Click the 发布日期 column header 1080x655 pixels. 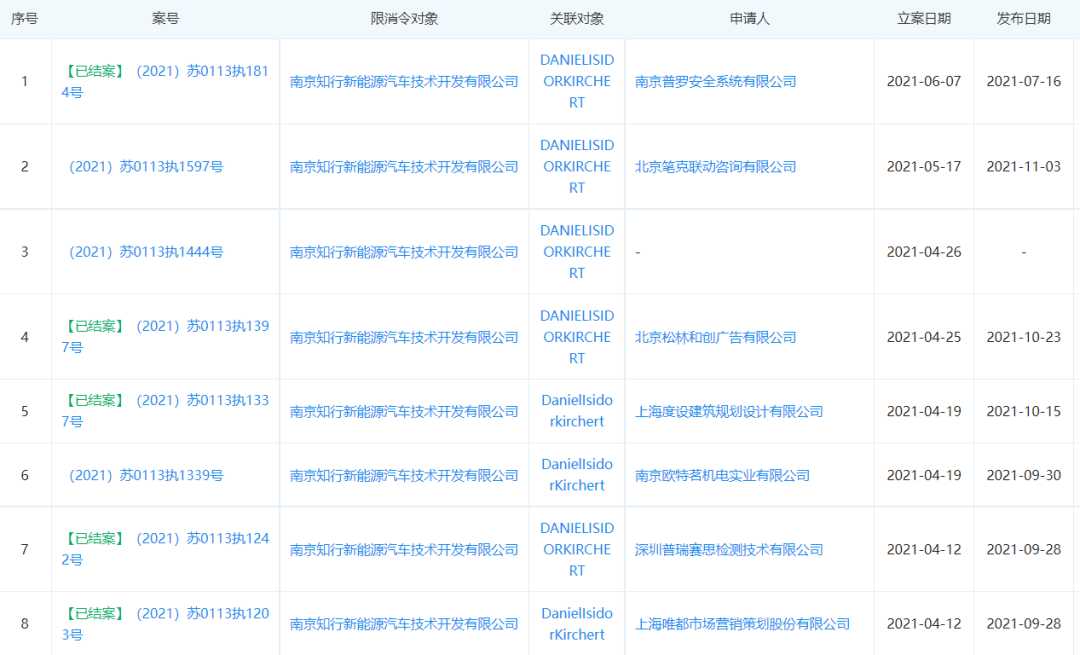pos(1024,19)
